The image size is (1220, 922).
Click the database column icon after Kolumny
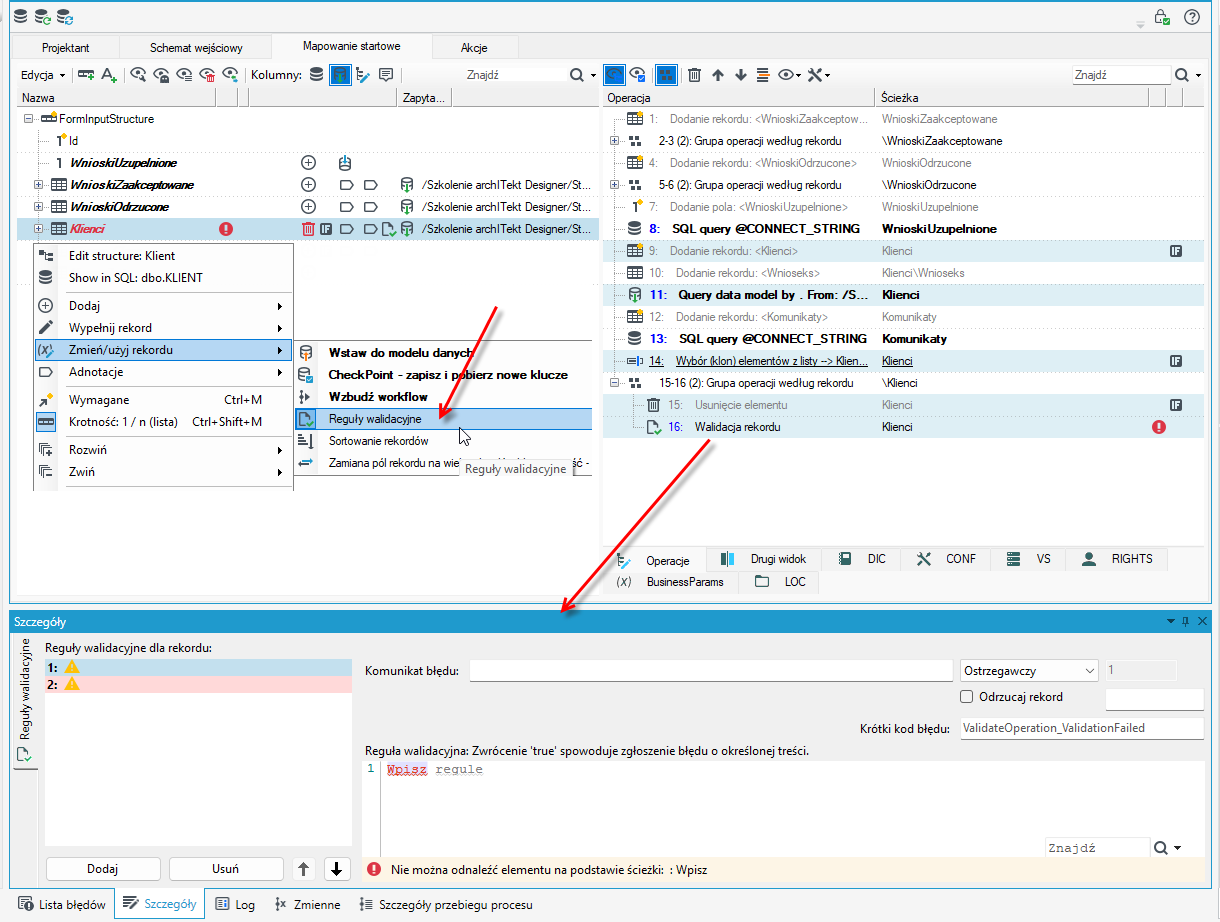316,75
